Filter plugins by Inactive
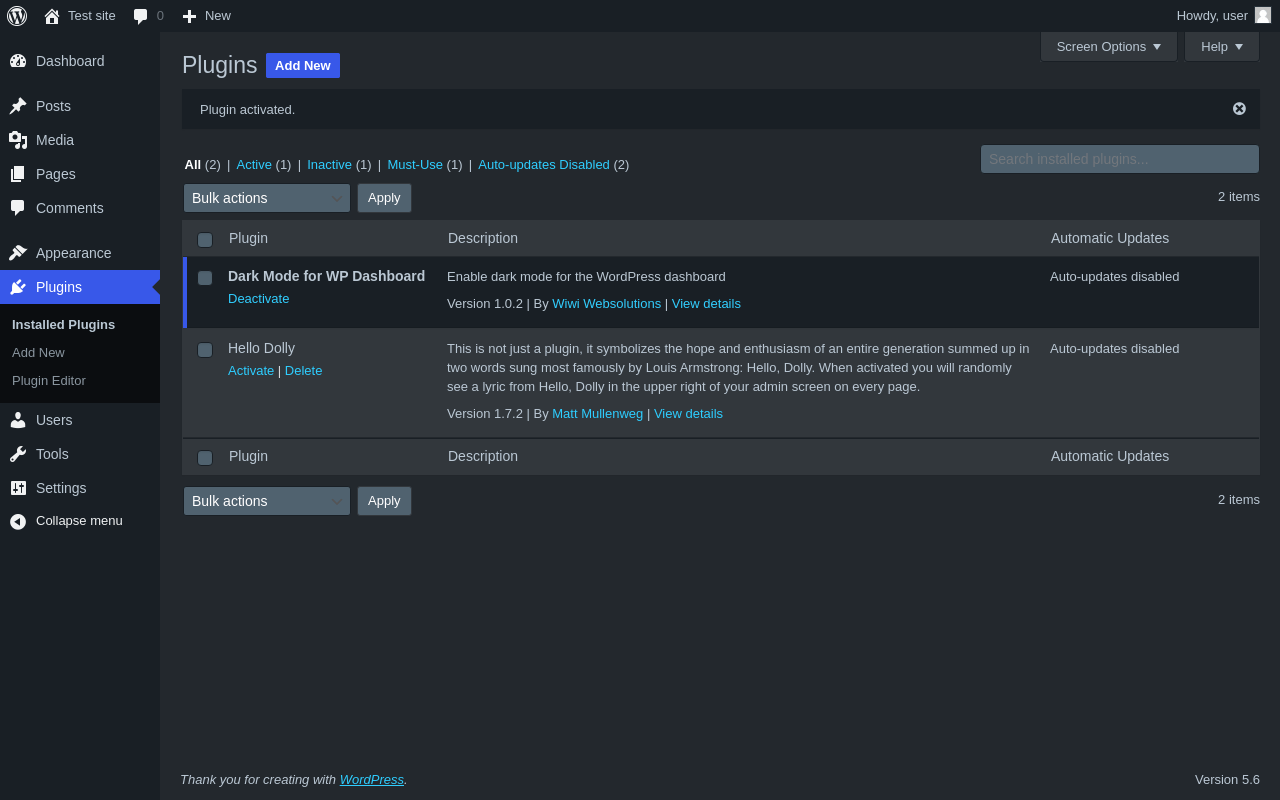This screenshot has width=1280, height=800. (x=329, y=165)
